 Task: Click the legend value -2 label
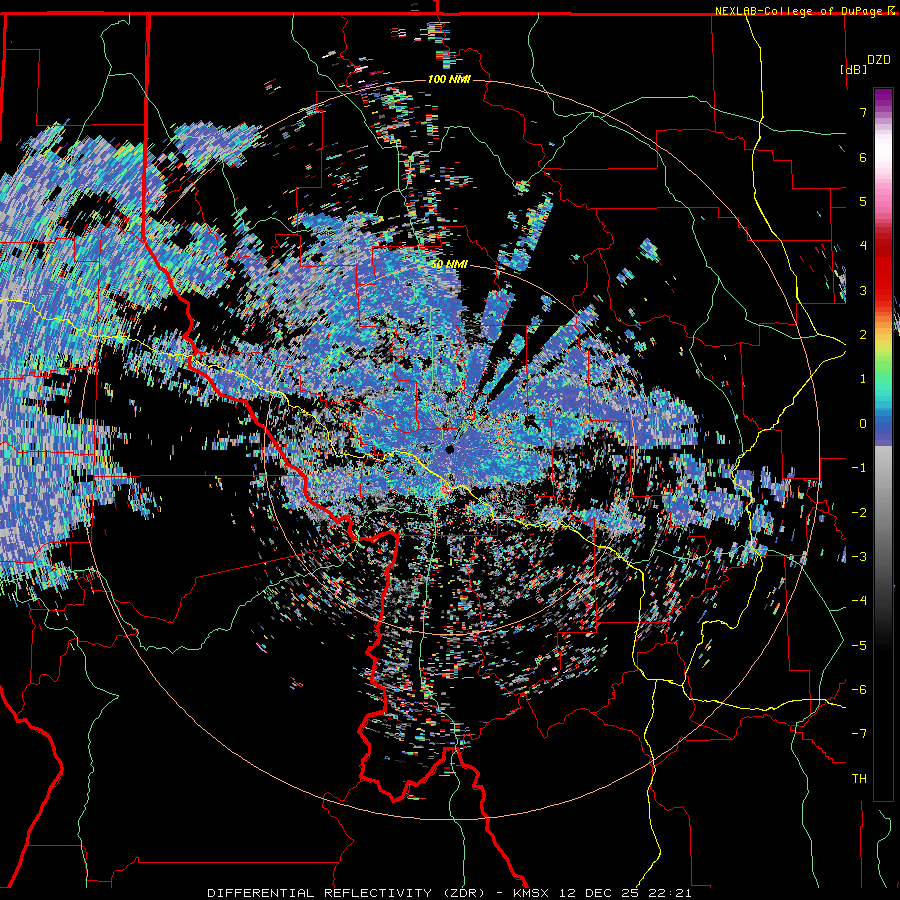click(x=859, y=512)
